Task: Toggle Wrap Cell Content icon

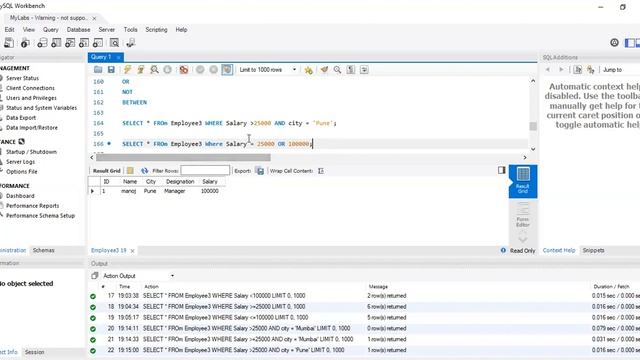Action: pos(321,171)
